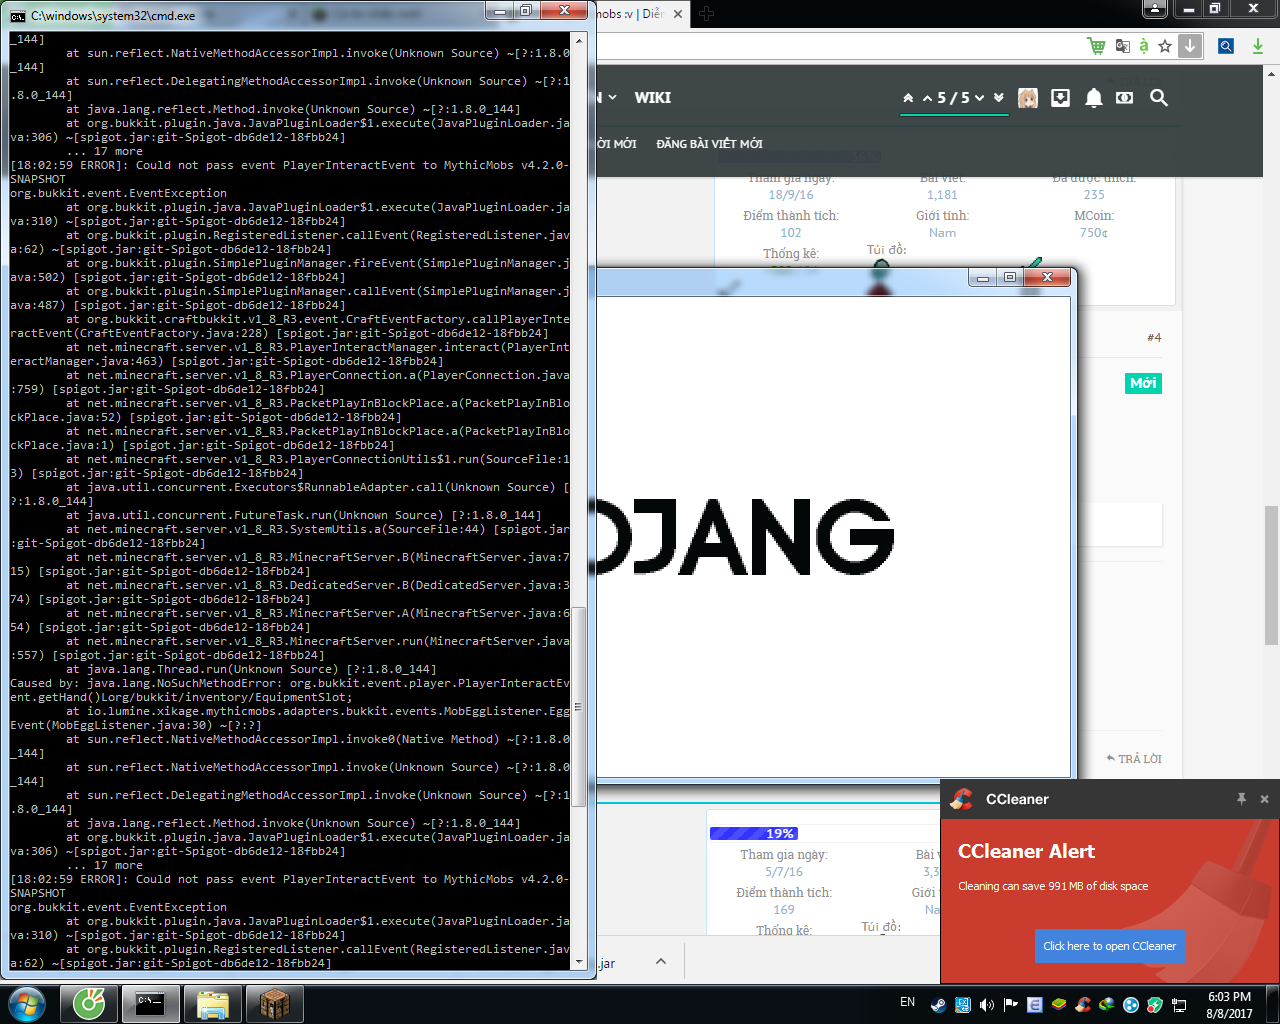
Task: Click ĐĂNG BÀI VIẾT MỚI link
Action: click(709, 144)
